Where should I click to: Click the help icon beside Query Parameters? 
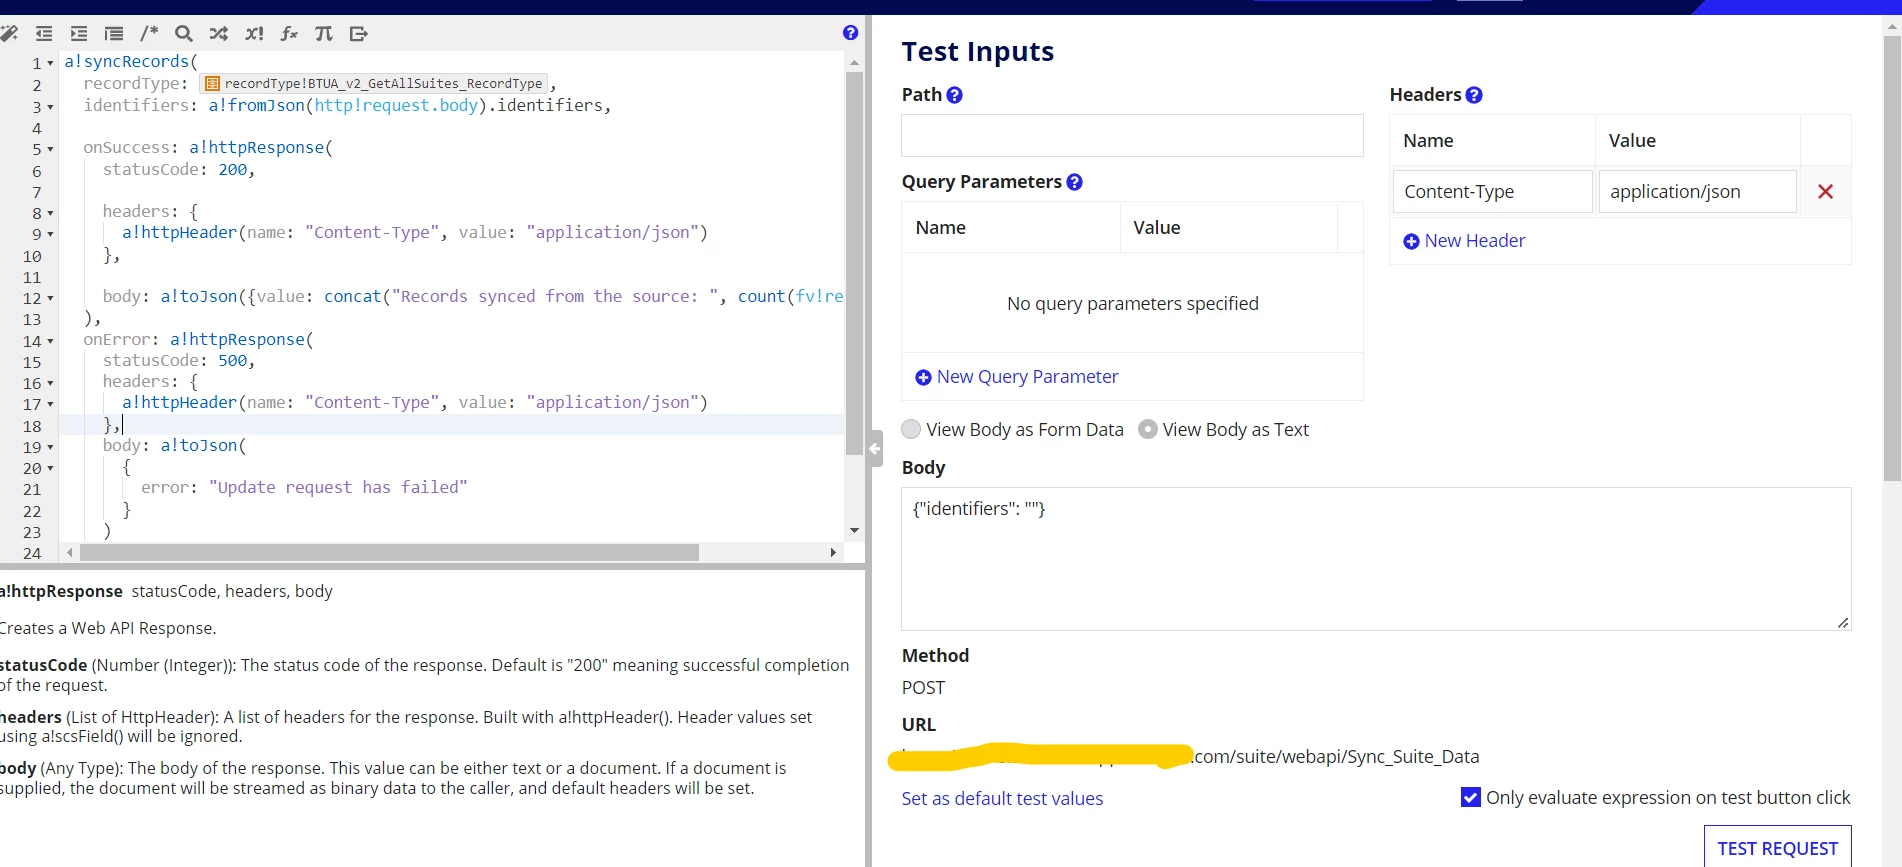click(1075, 182)
